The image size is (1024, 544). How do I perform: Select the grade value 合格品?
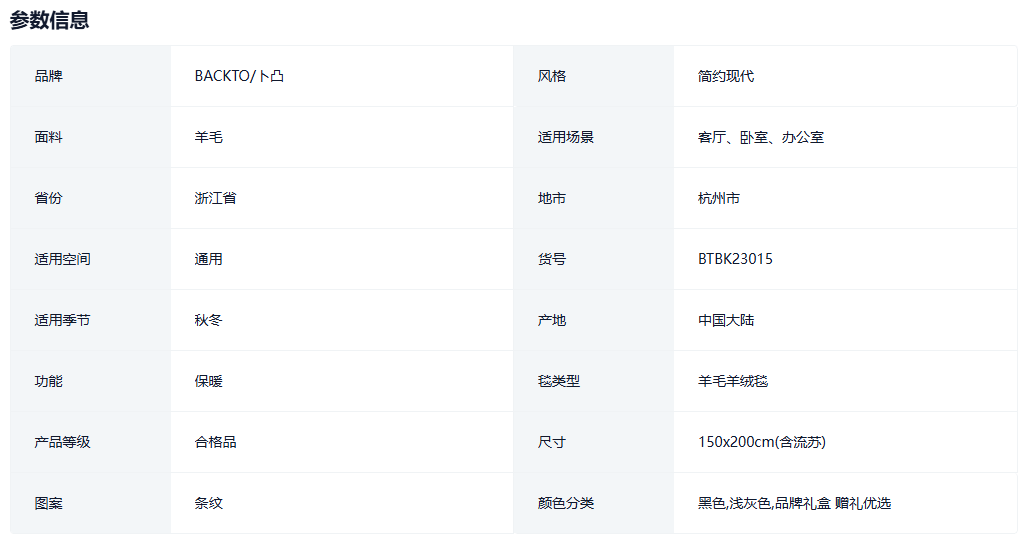click(215, 442)
